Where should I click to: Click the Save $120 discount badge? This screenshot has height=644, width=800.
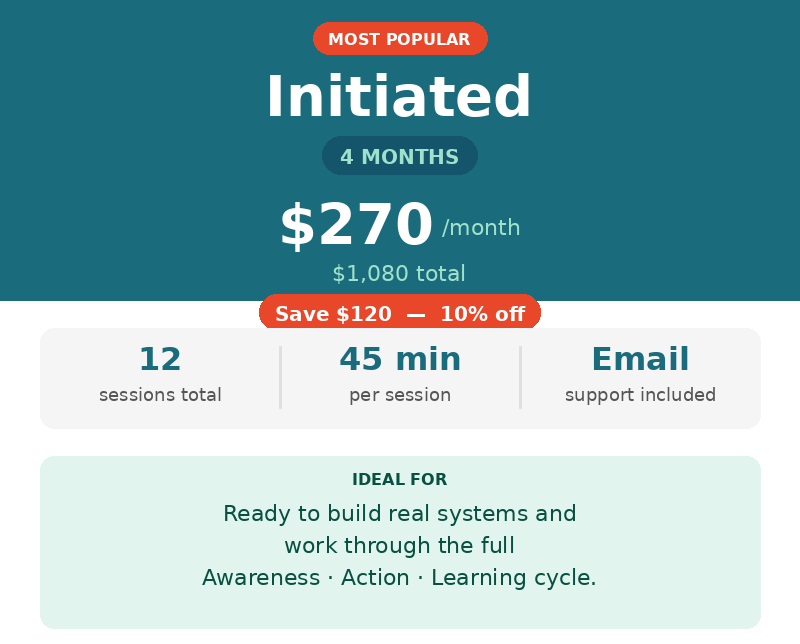click(x=333, y=314)
